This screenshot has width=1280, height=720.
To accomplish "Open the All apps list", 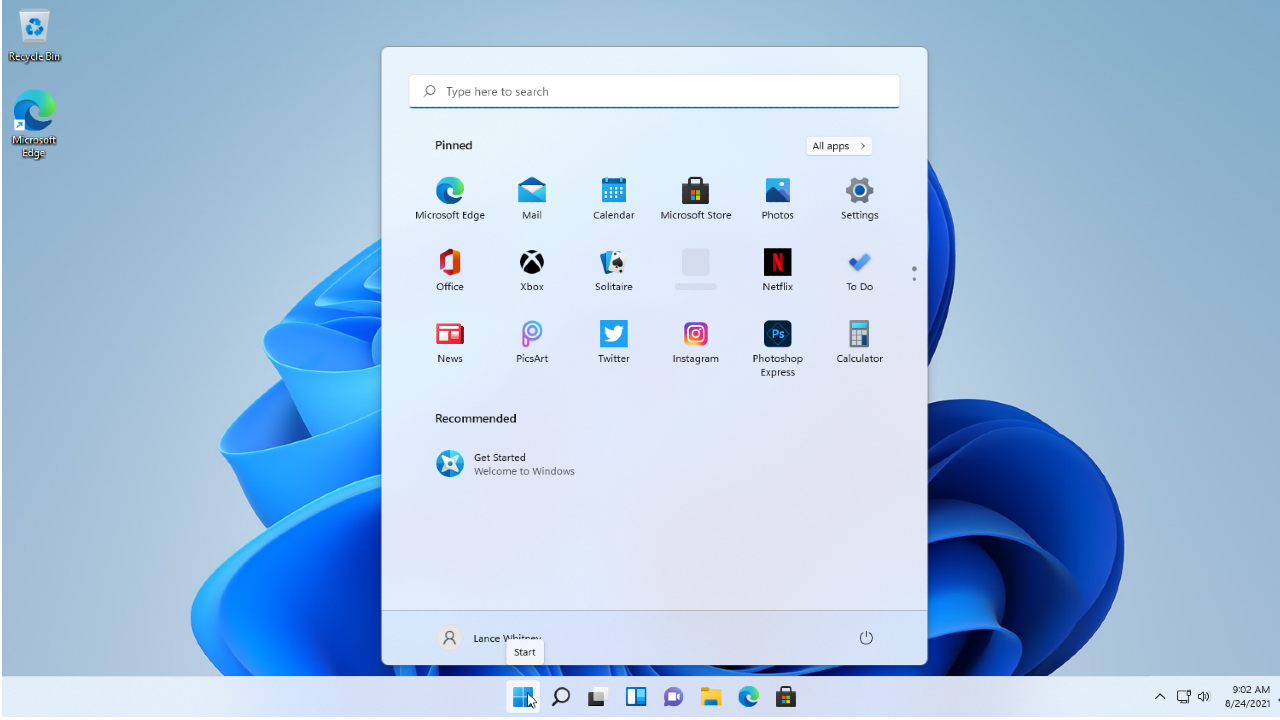I will tap(838, 146).
